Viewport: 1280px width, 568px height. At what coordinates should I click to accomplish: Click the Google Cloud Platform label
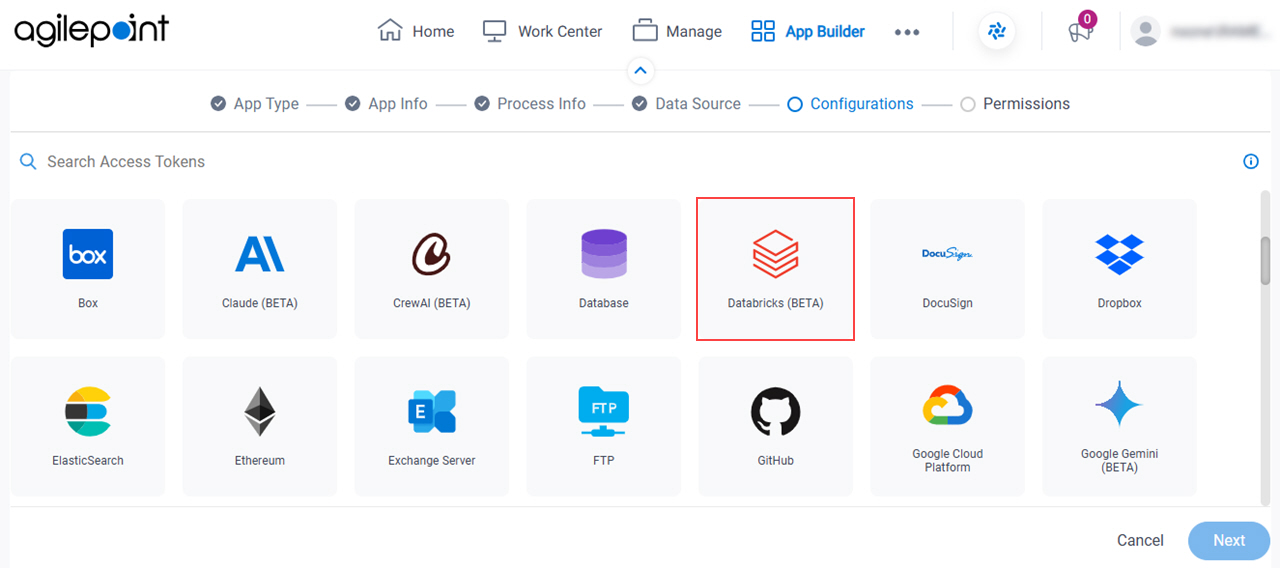coord(947,460)
